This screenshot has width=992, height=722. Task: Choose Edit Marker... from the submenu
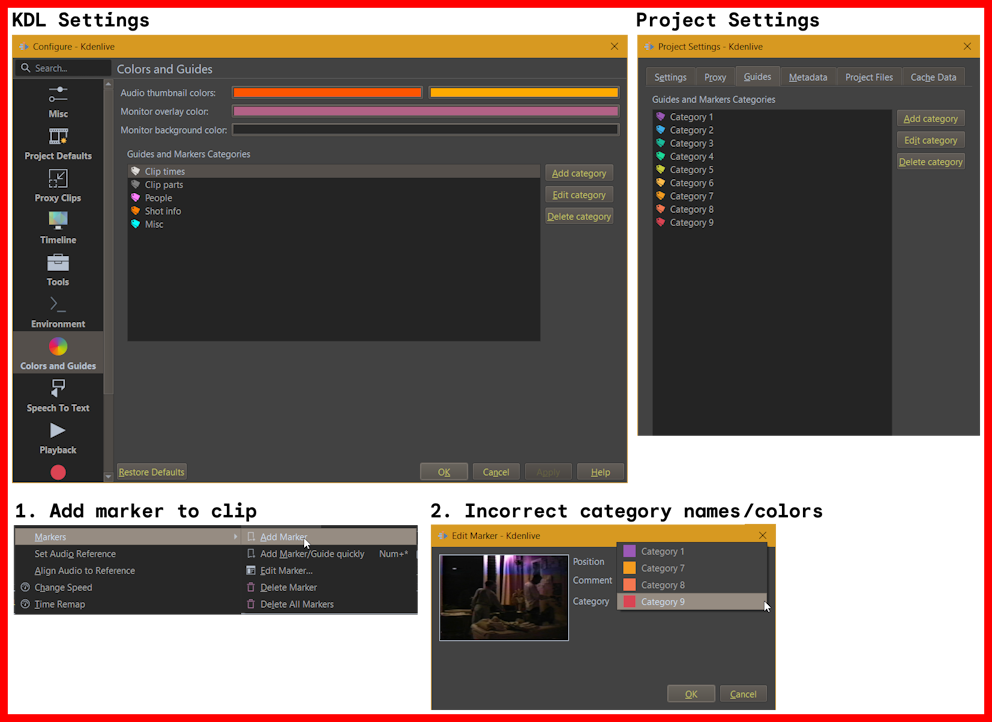point(329,571)
